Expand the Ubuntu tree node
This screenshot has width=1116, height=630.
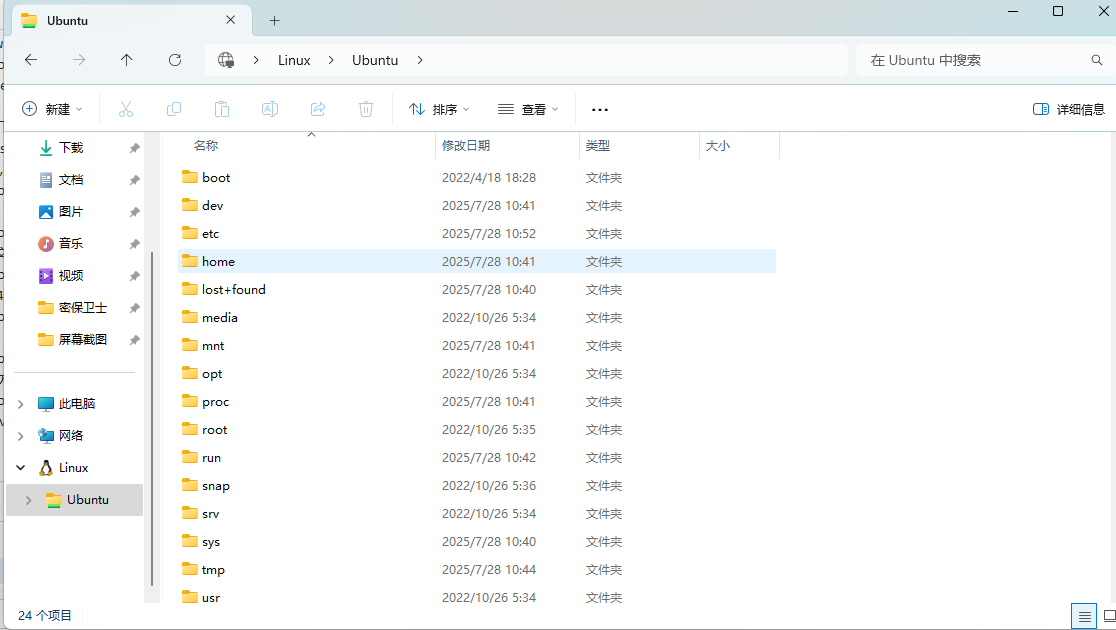click(28, 500)
